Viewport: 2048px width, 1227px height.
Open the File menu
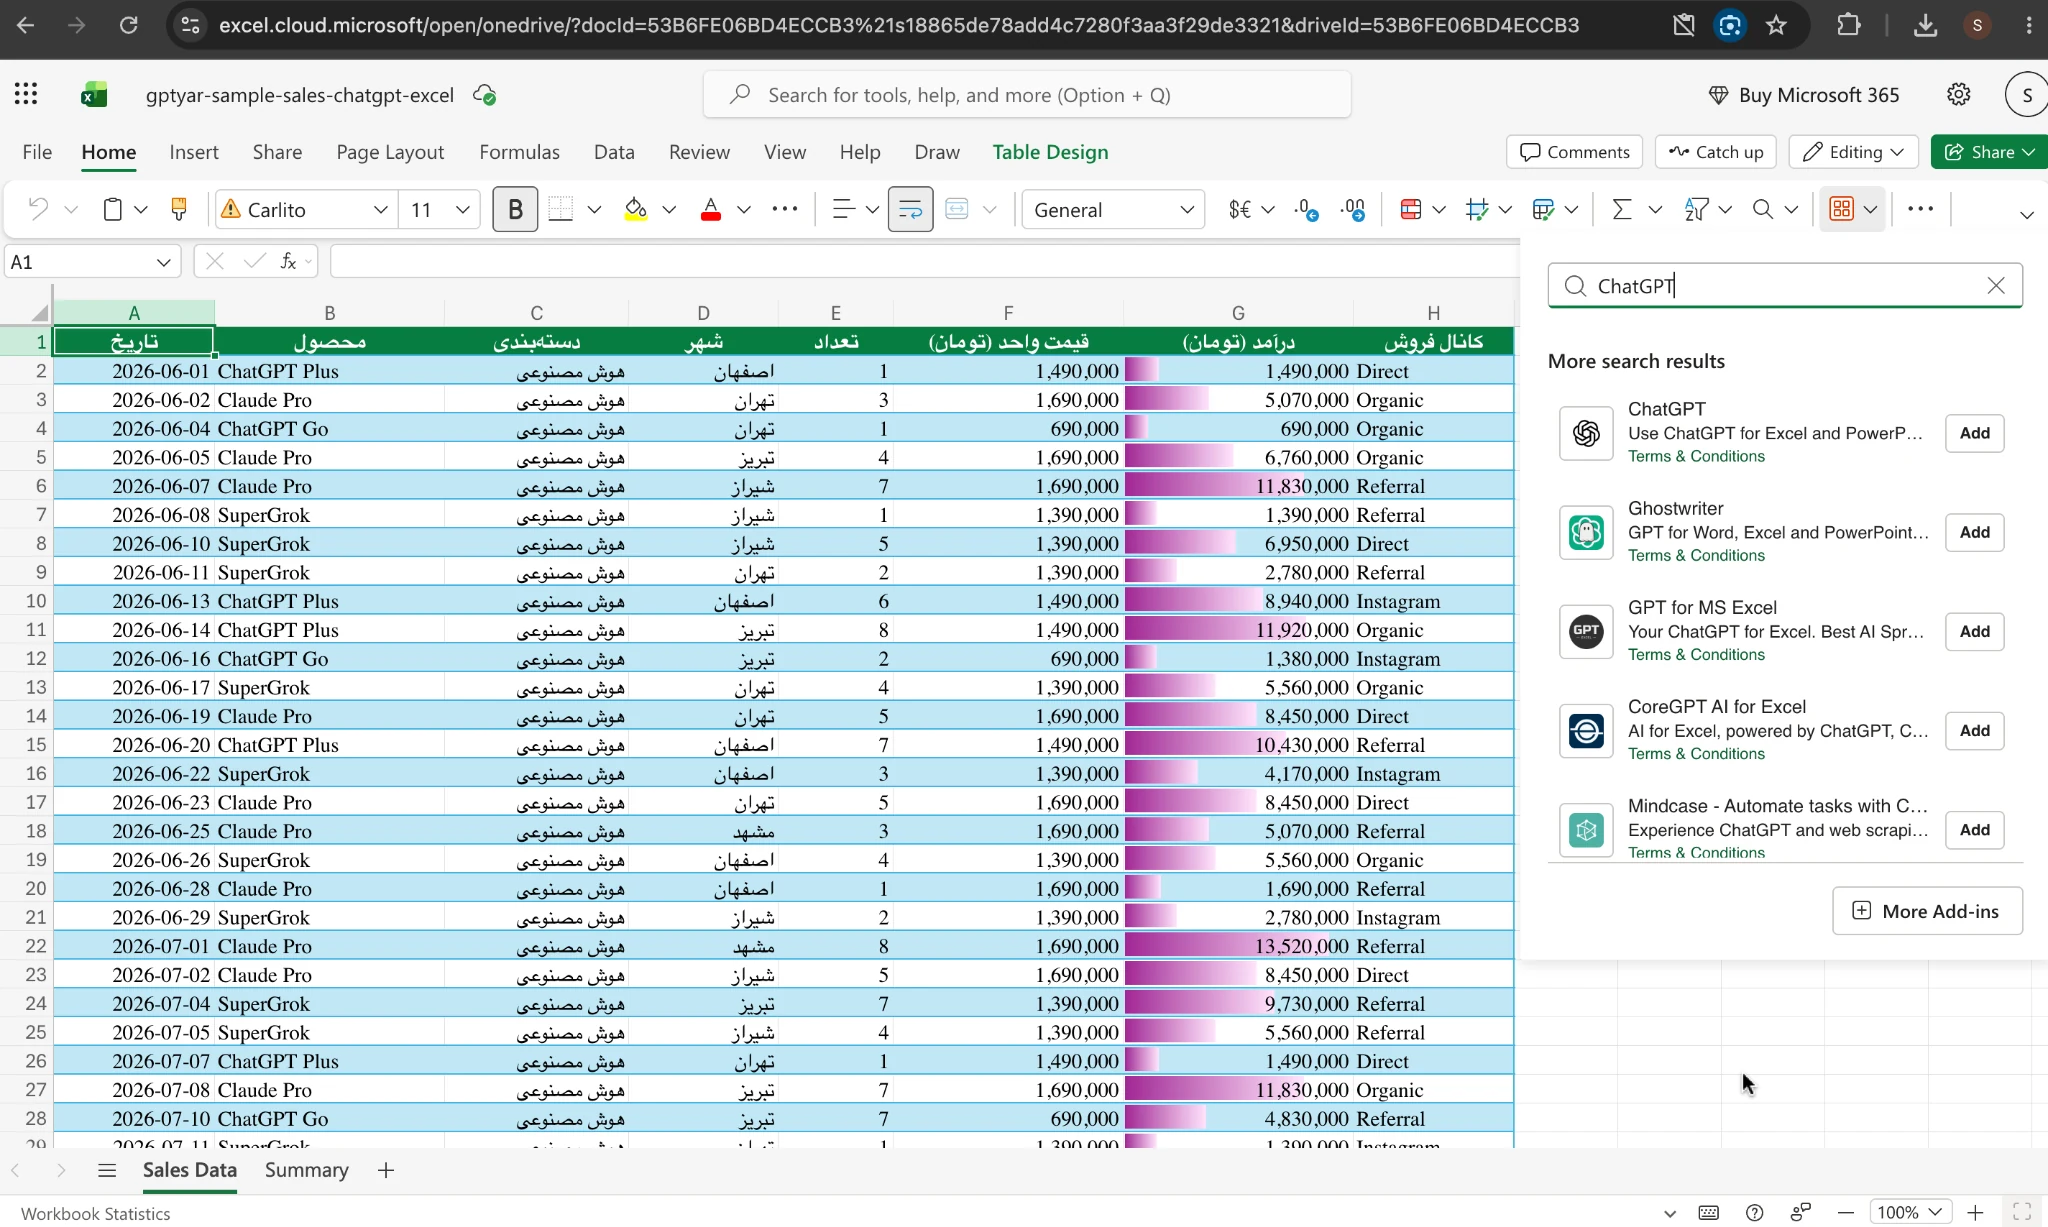[x=37, y=152]
